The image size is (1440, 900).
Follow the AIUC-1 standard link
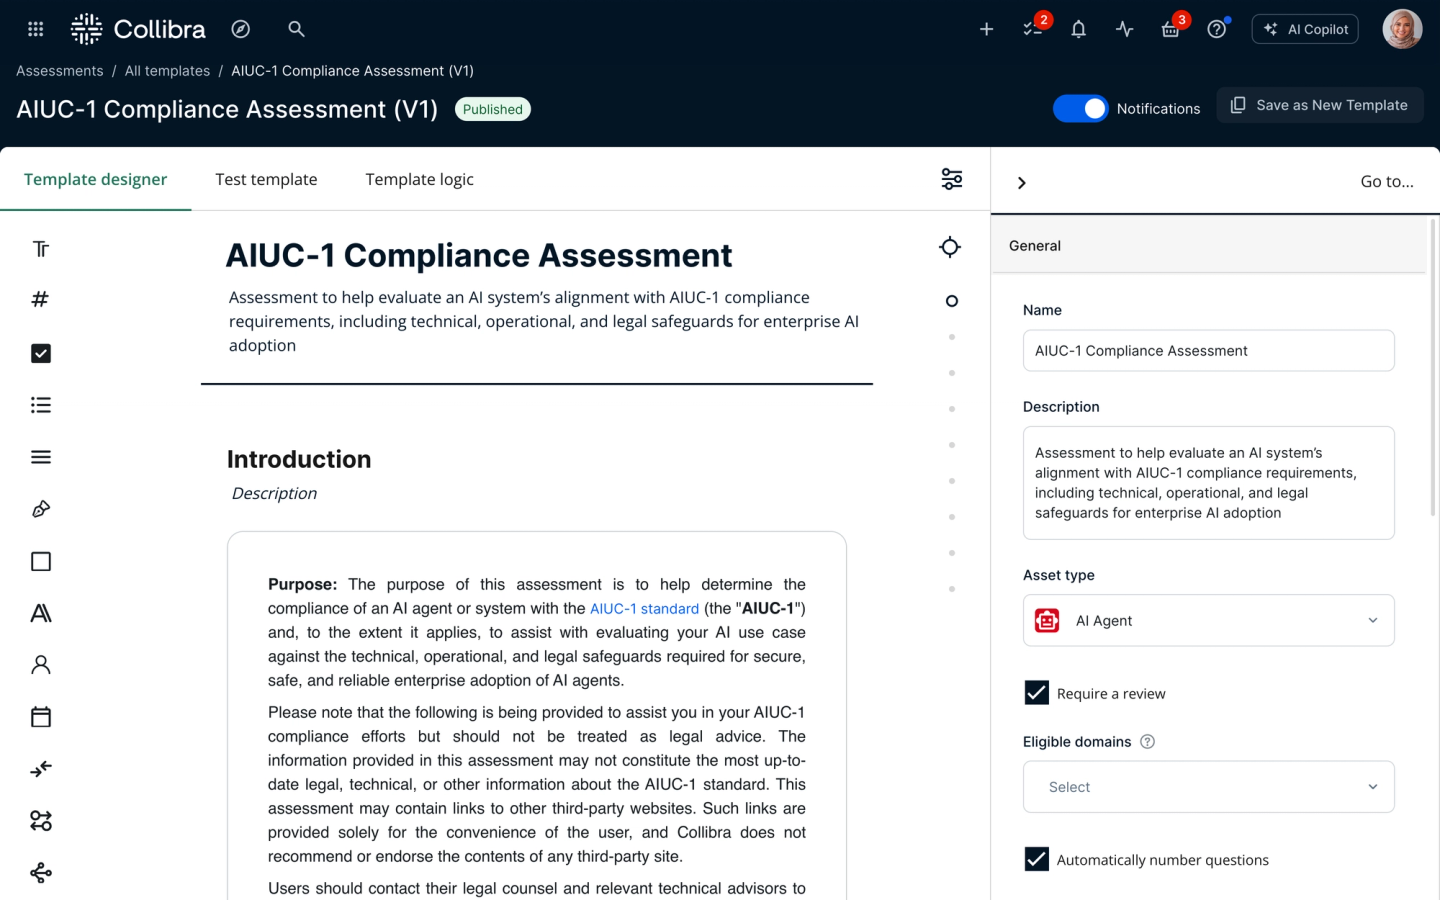click(644, 608)
